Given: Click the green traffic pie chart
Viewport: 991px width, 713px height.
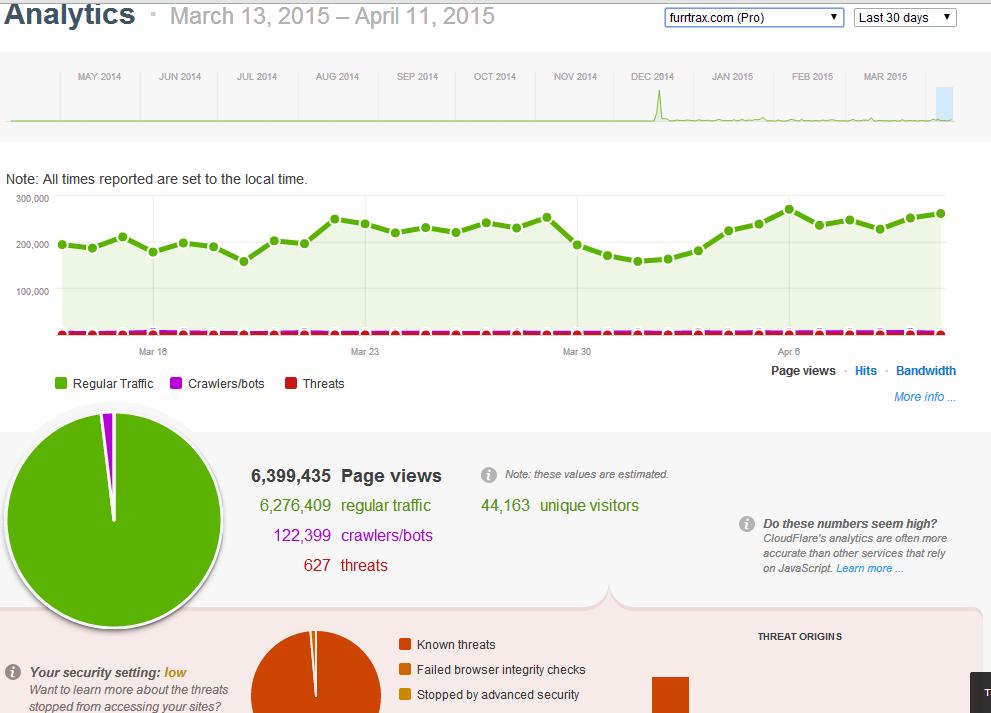Looking at the screenshot, I should (x=113, y=520).
